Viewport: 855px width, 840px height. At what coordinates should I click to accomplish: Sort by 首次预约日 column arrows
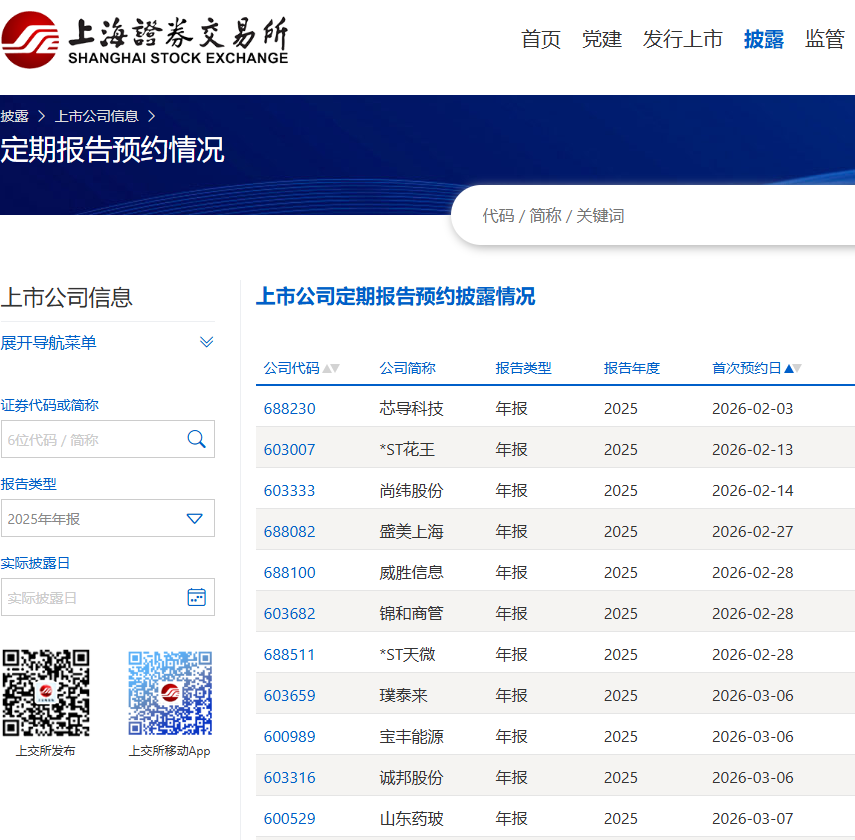pos(794,368)
